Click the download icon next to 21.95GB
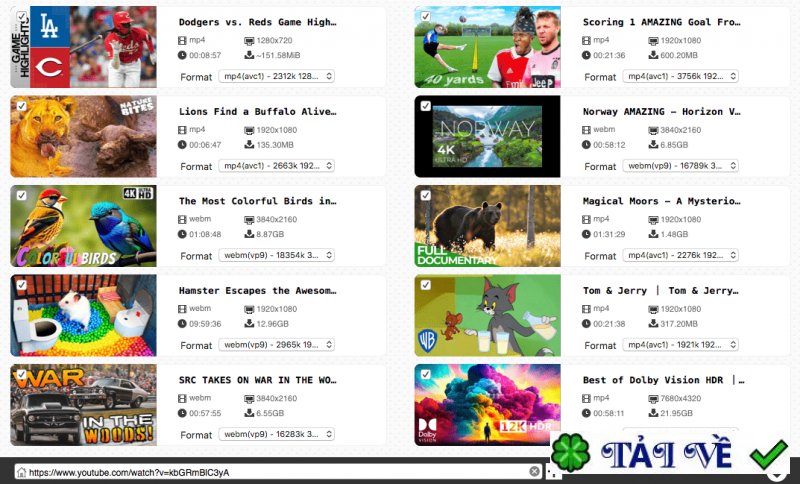 pos(653,413)
